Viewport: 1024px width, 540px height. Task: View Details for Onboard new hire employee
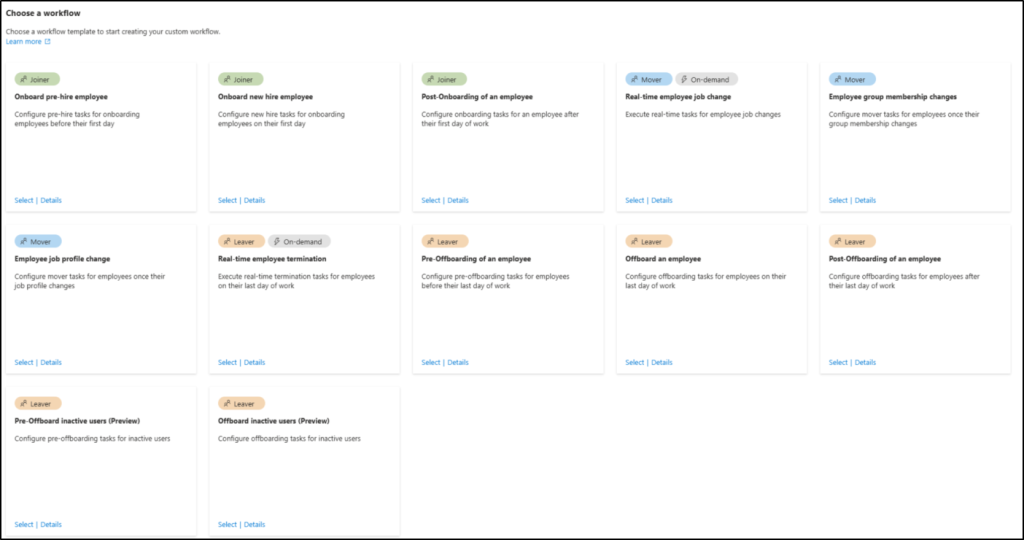pos(255,200)
